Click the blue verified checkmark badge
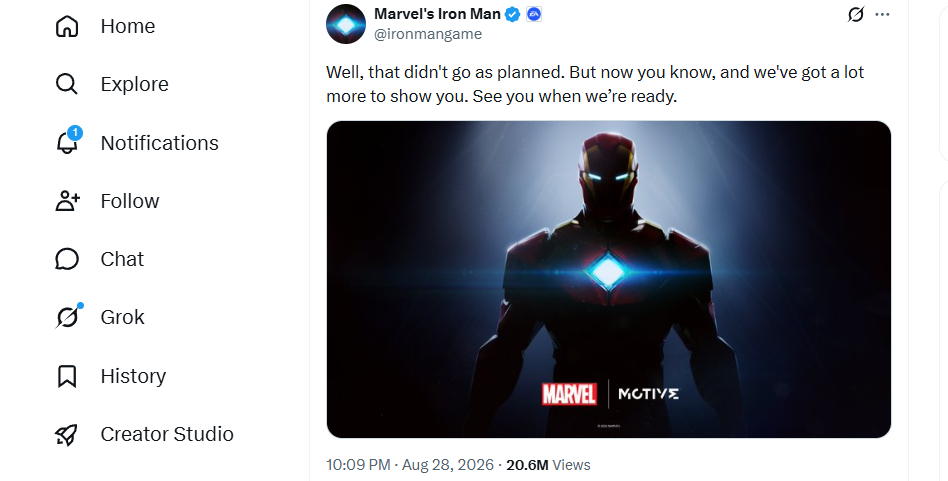Image resolution: width=948 pixels, height=481 pixels. click(x=513, y=15)
